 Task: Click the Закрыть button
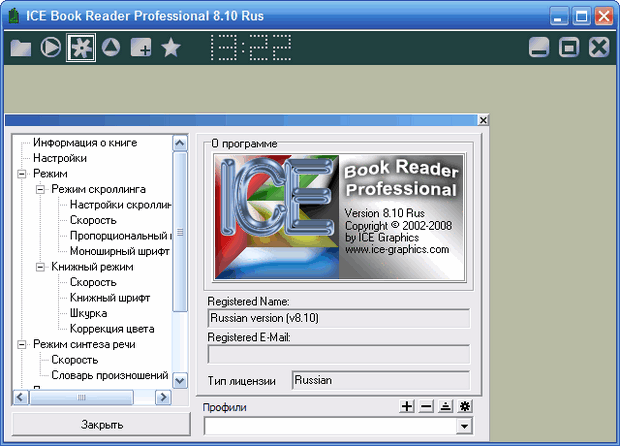(102, 424)
